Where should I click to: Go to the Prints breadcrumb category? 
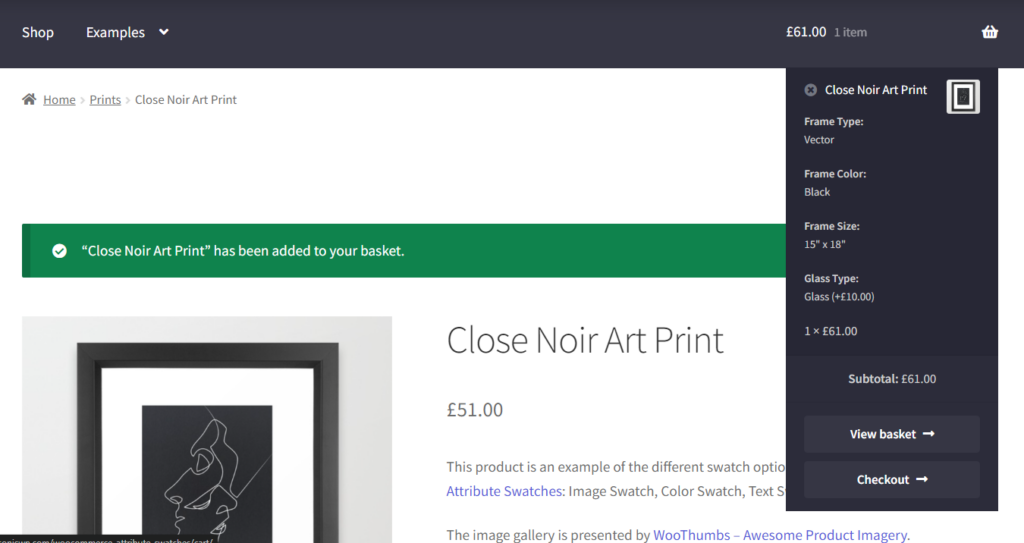[x=105, y=100]
